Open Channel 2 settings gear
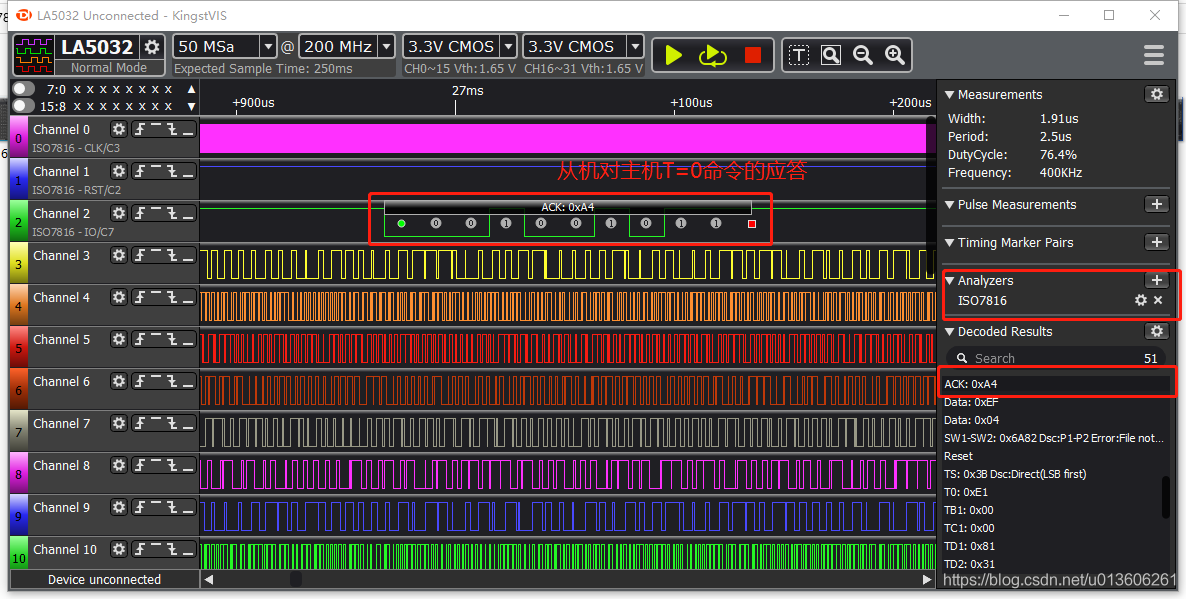This screenshot has height=599, width=1186. tap(119, 214)
